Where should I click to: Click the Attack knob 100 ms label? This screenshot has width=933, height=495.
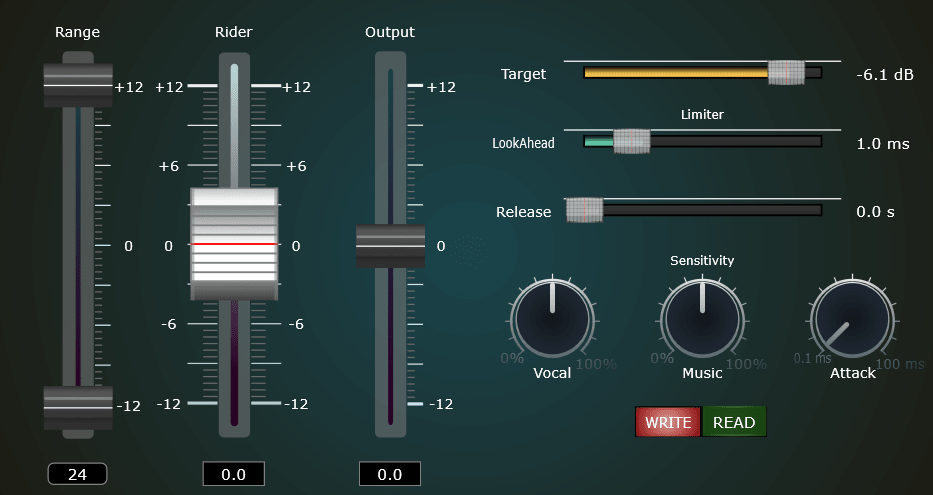coord(900,364)
